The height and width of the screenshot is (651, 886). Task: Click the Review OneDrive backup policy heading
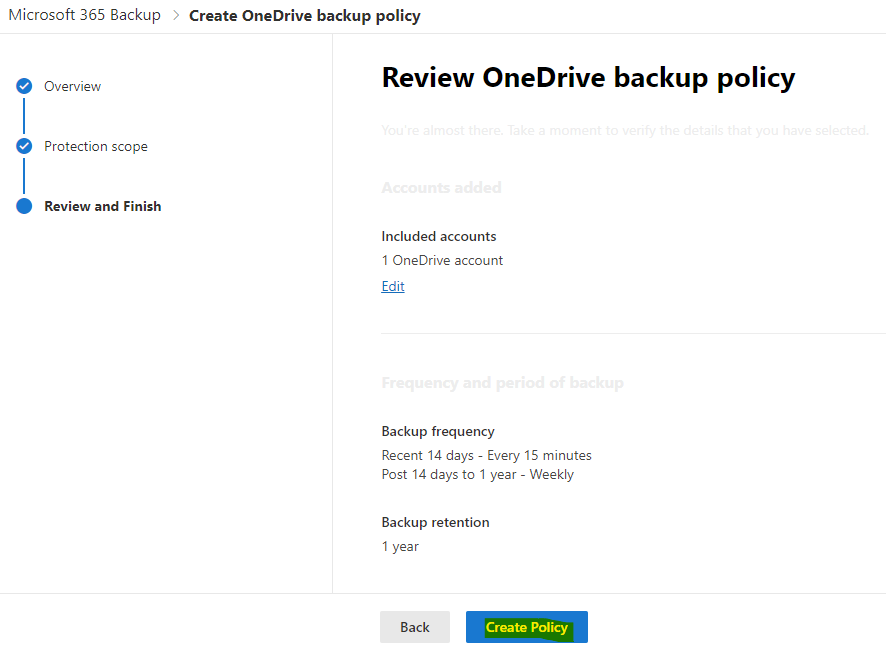pos(588,77)
